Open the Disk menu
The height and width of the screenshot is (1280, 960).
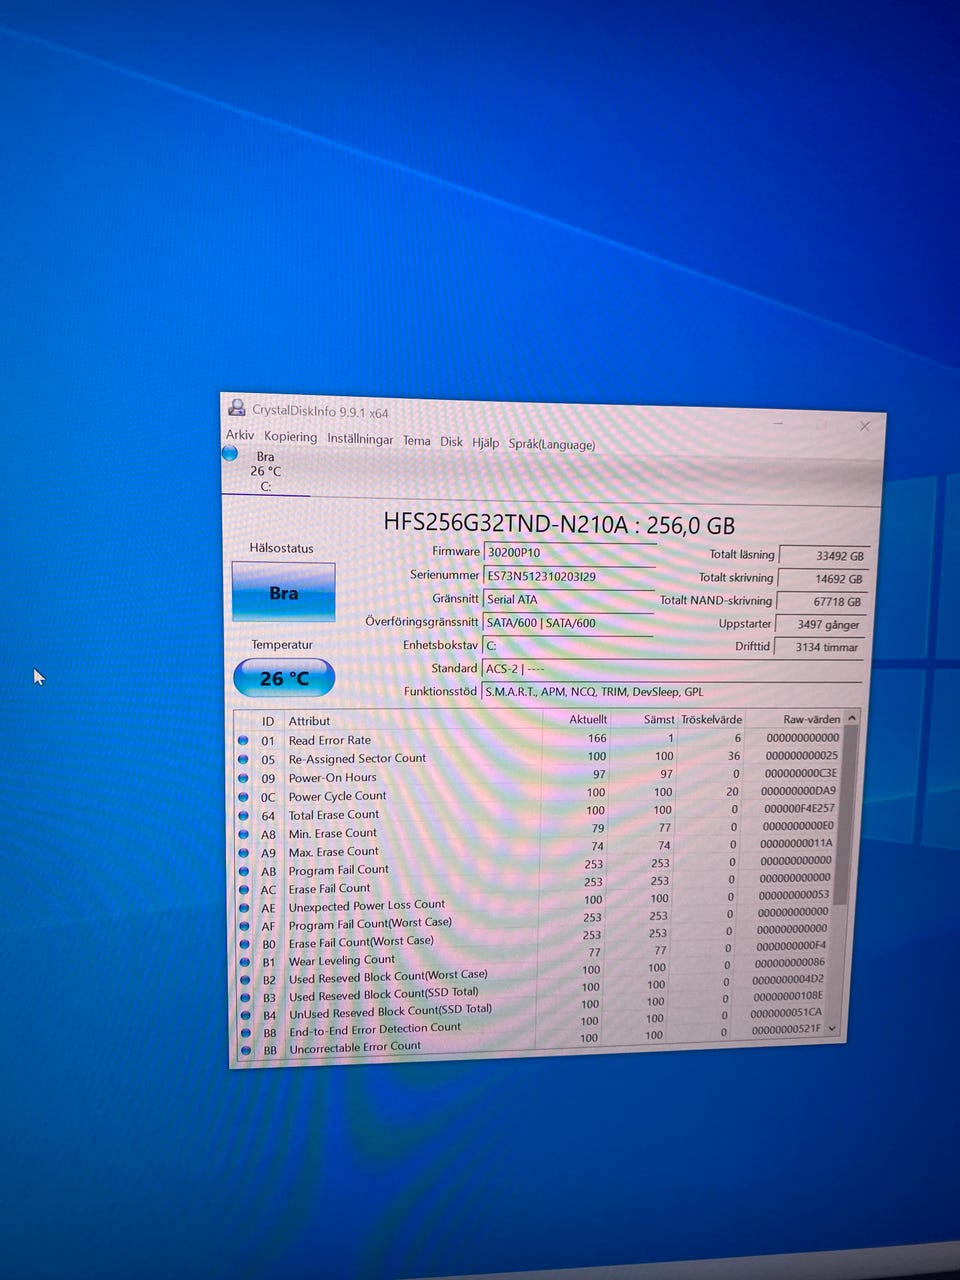(452, 441)
